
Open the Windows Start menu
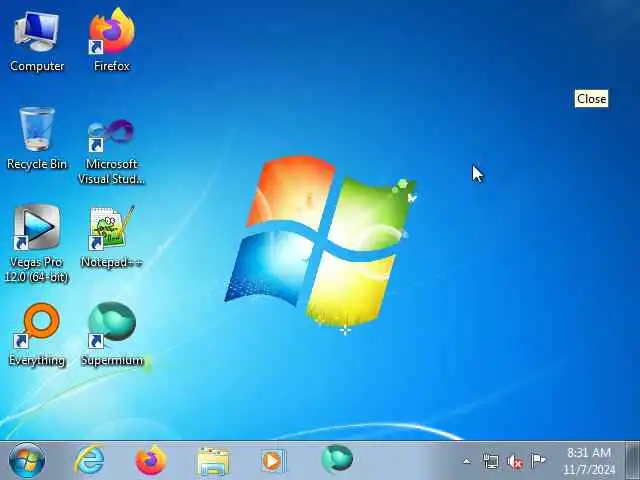[27, 461]
